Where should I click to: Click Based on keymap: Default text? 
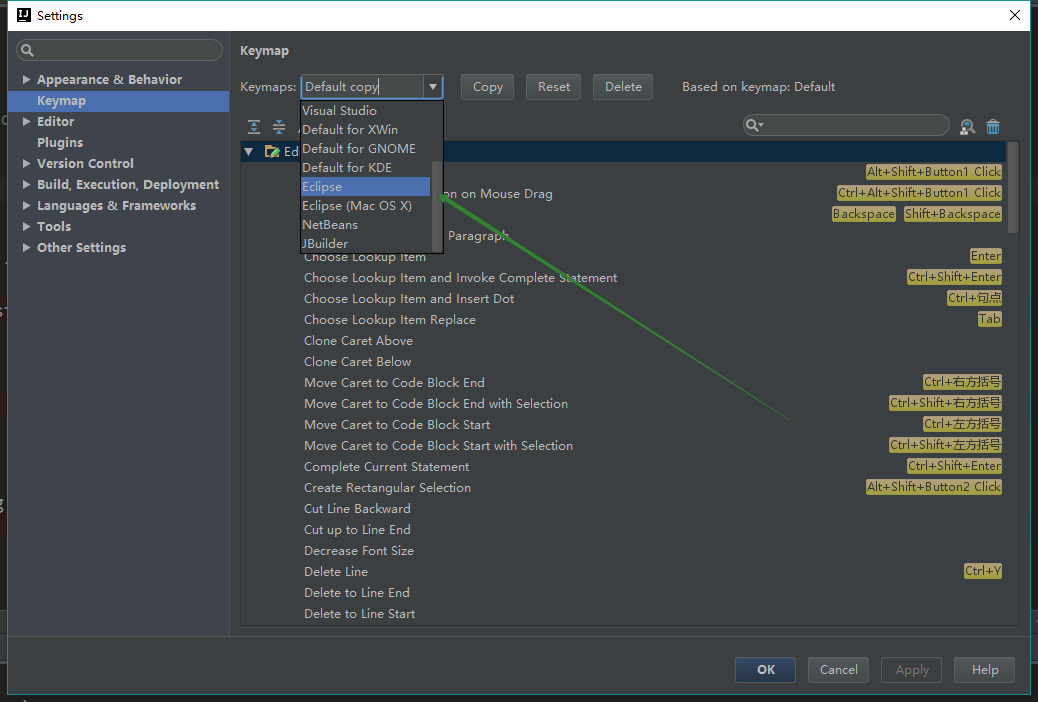tap(758, 87)
